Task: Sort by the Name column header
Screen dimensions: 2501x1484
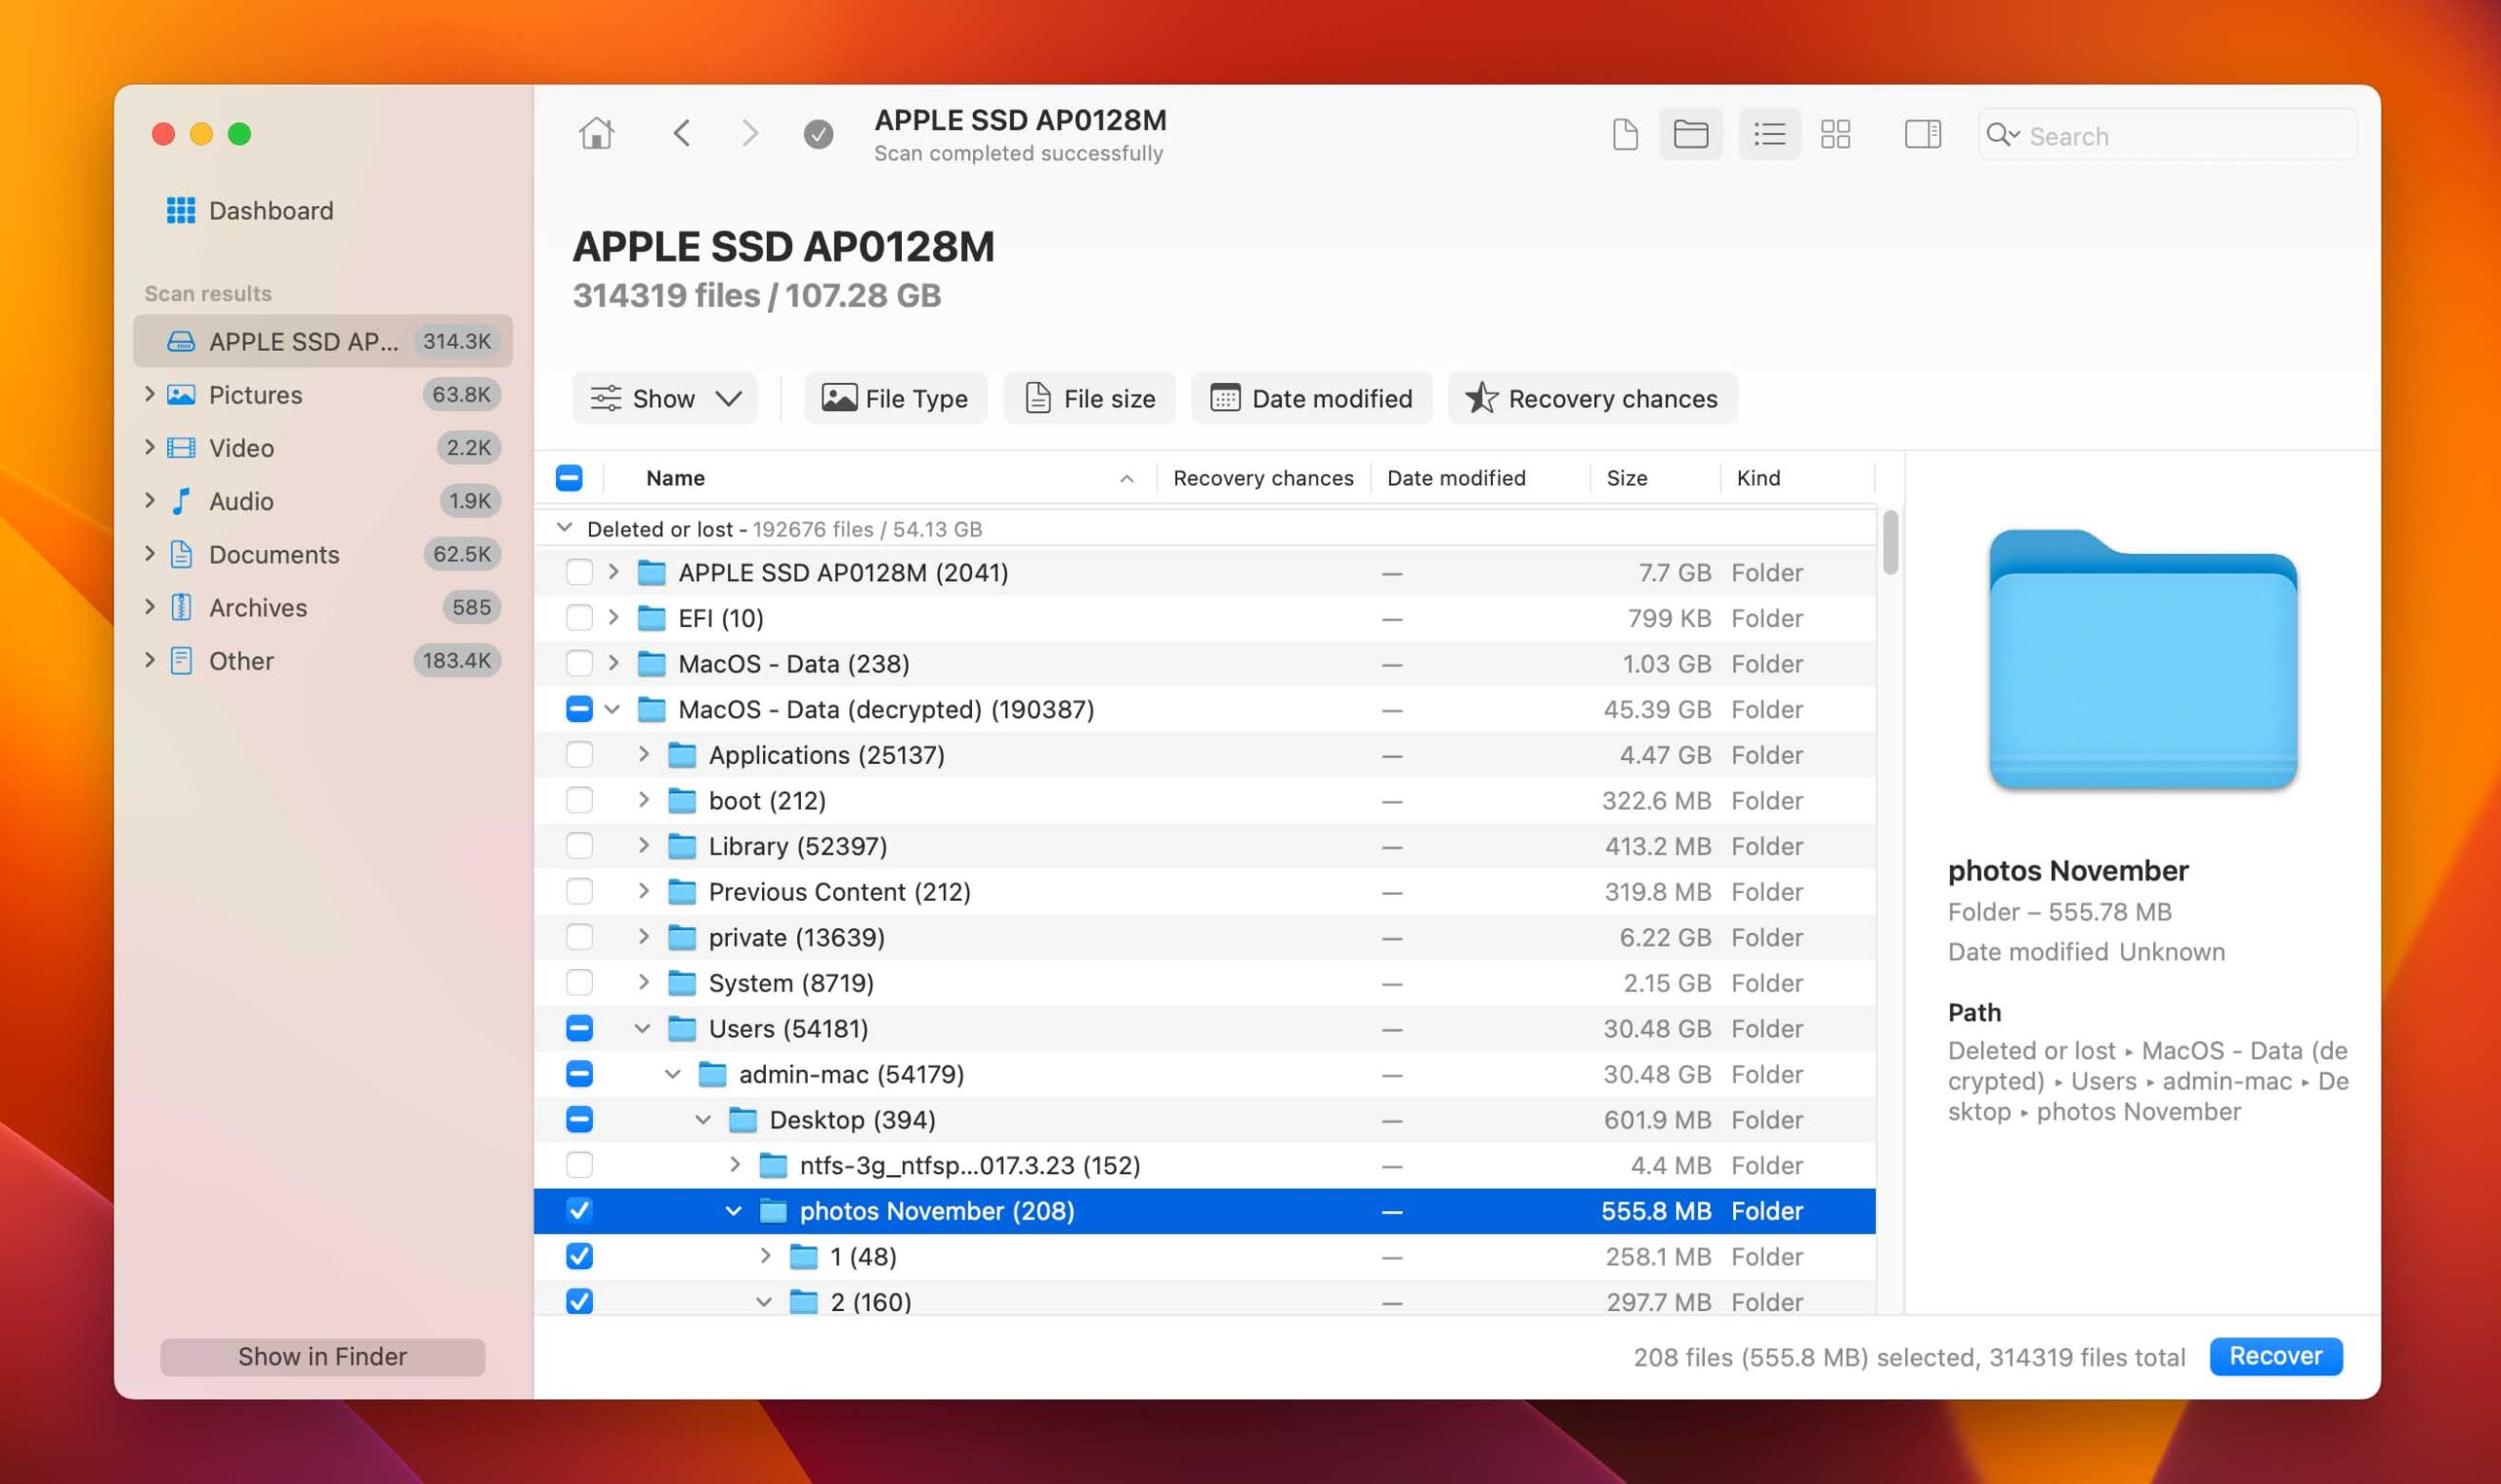Action: 675,478
